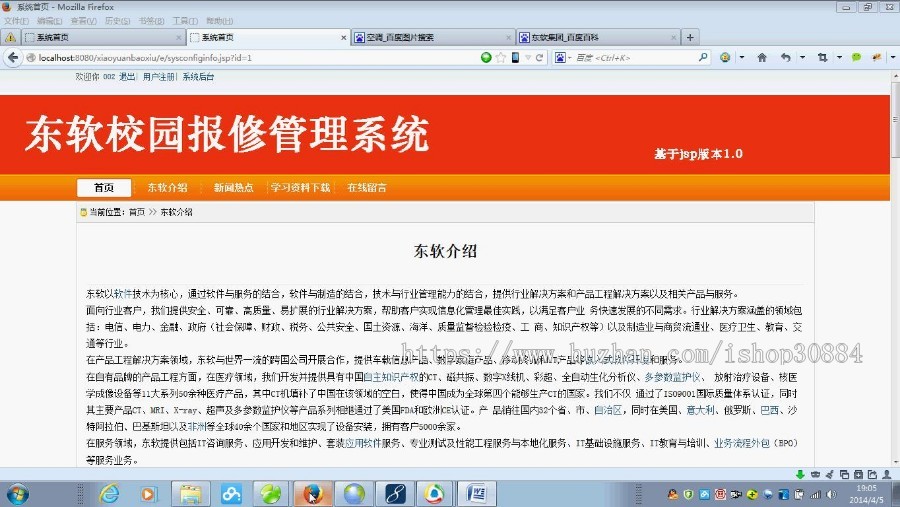Select 学习资料下载 in the navigation bar
Image resolution: width=900 pixels, height=507 pixels.
(x=300, y=187)
